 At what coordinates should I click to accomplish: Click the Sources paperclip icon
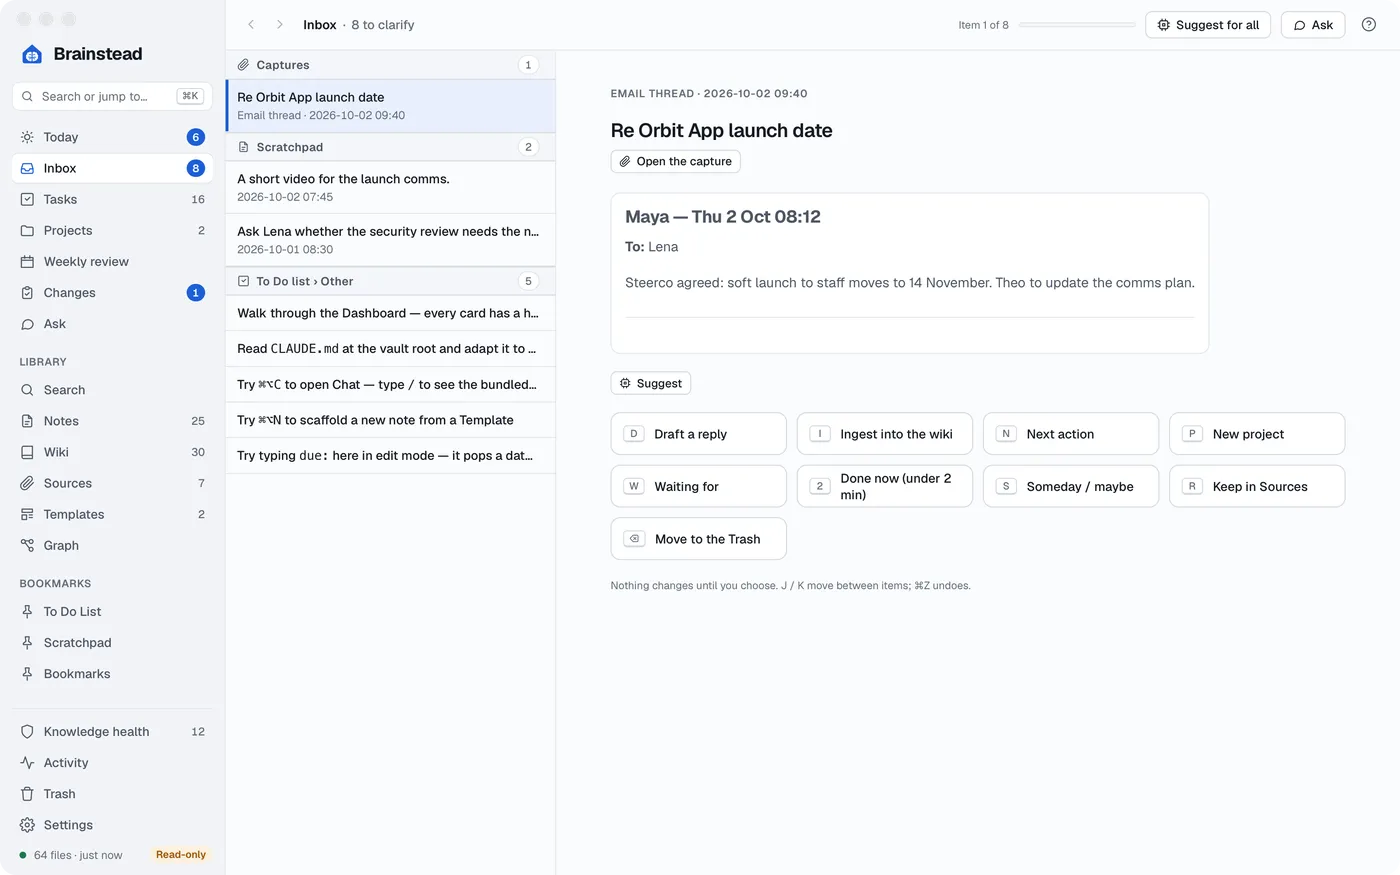pyautogui.click(x=27, y=483)
